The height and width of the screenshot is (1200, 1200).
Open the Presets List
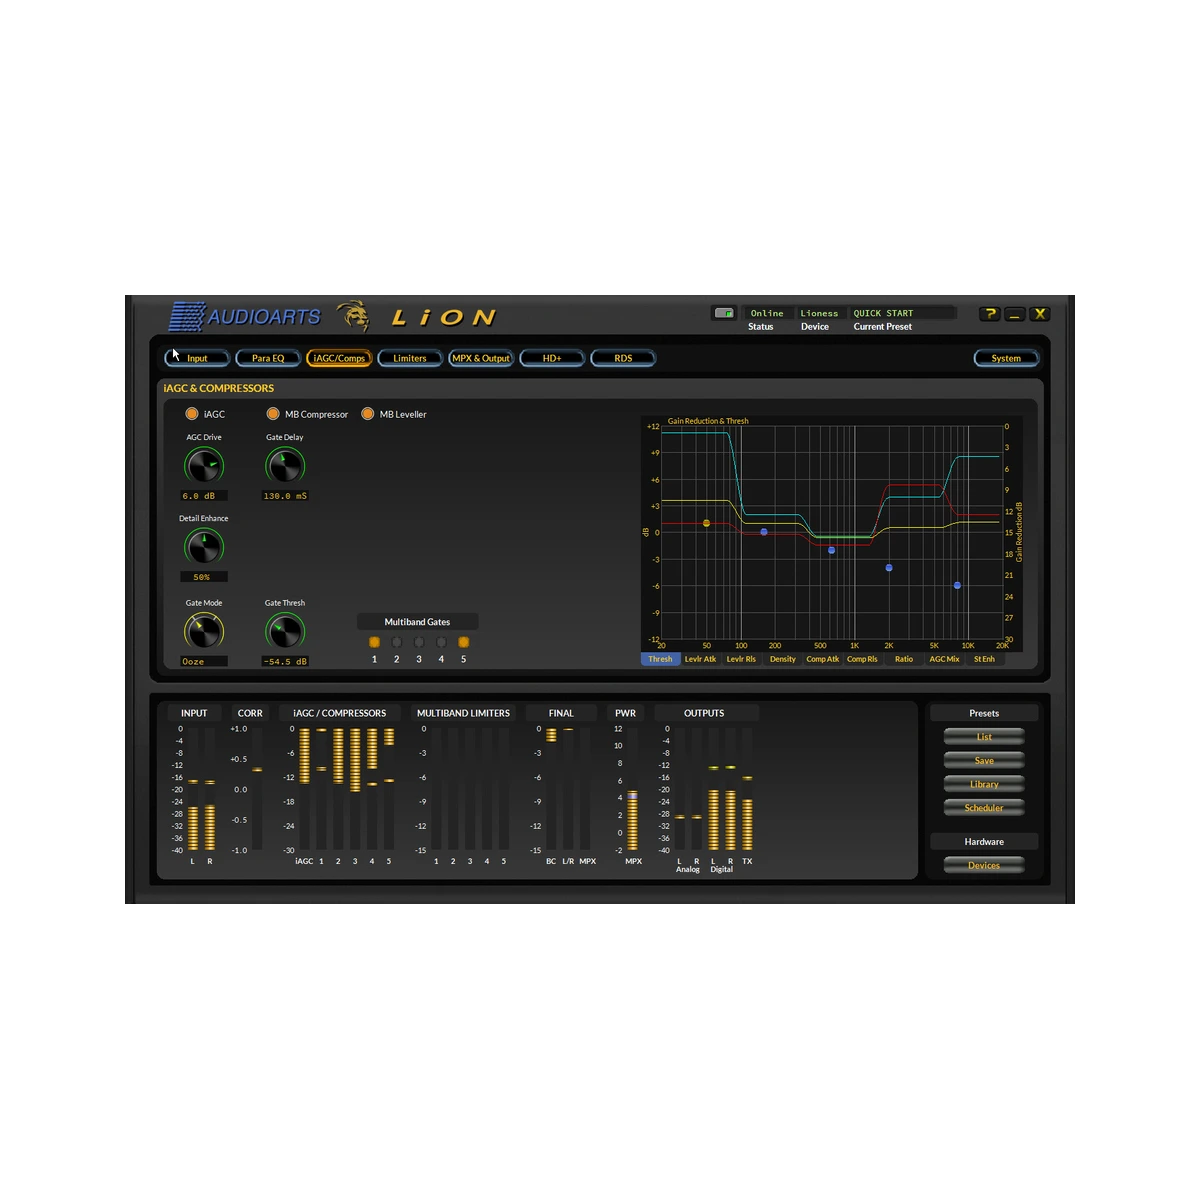click(x=984, y=737)
